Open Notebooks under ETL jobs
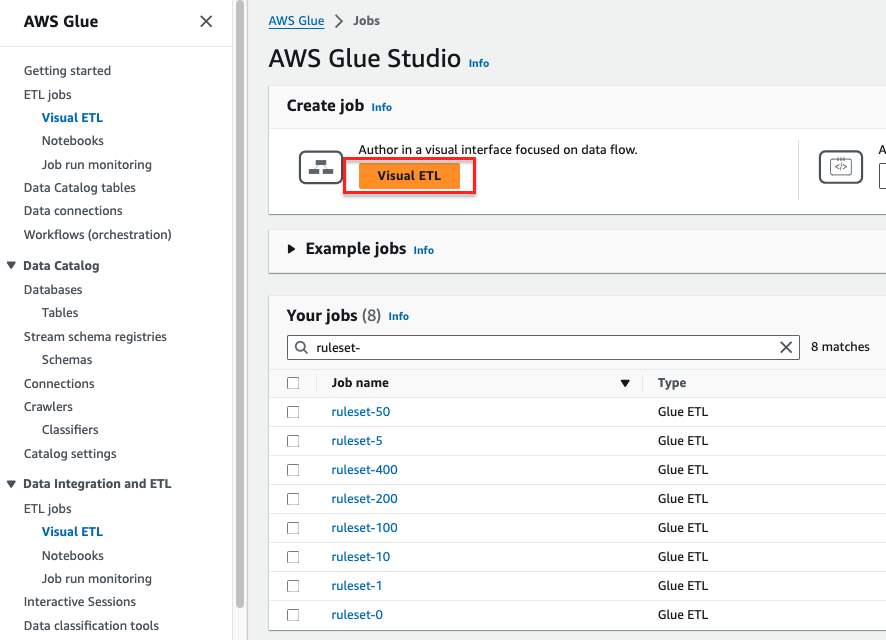This screenshot has width=886, height=640. pyautogui.click(x=72, y=141)
